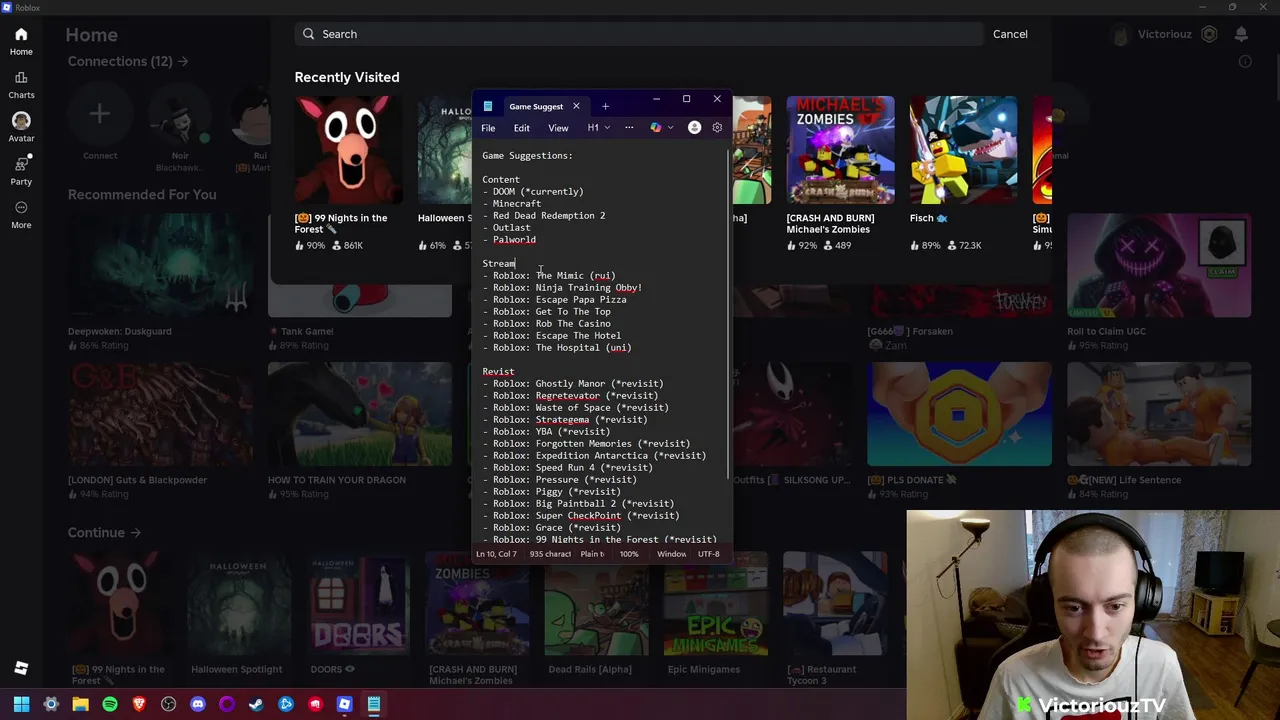Expand the H1 heading dropdown

coord(599,128)
